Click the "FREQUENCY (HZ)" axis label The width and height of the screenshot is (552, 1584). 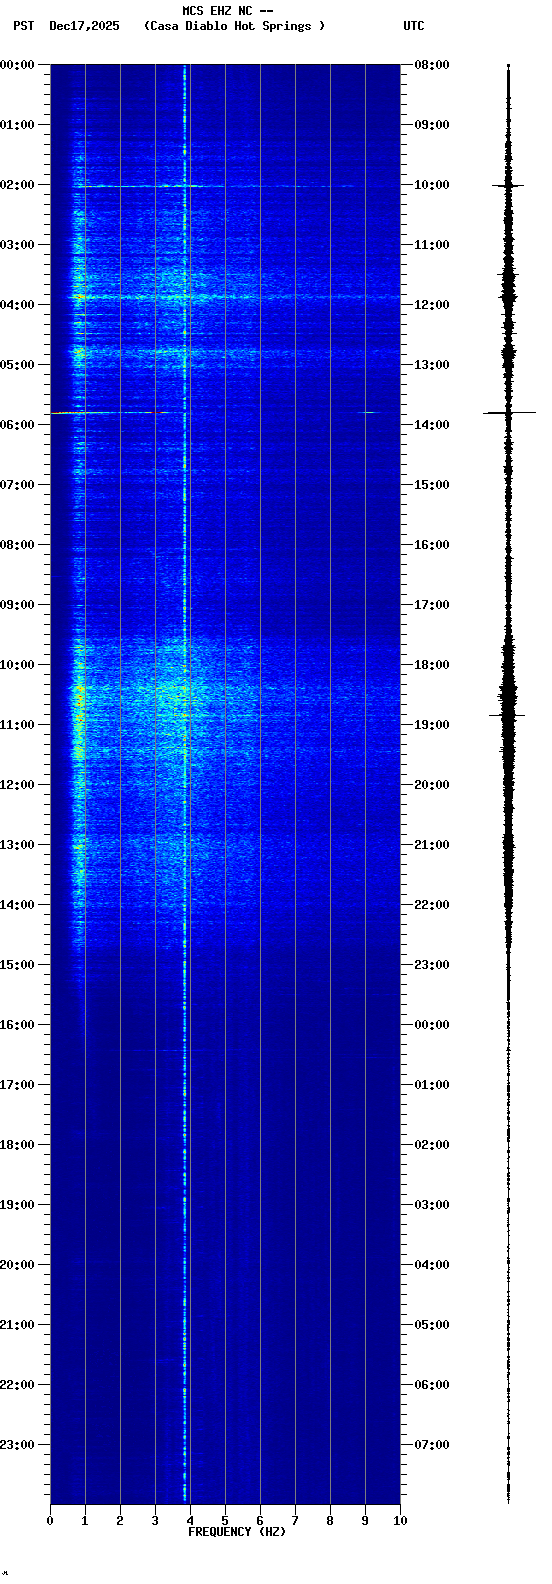pos(235,1532)
